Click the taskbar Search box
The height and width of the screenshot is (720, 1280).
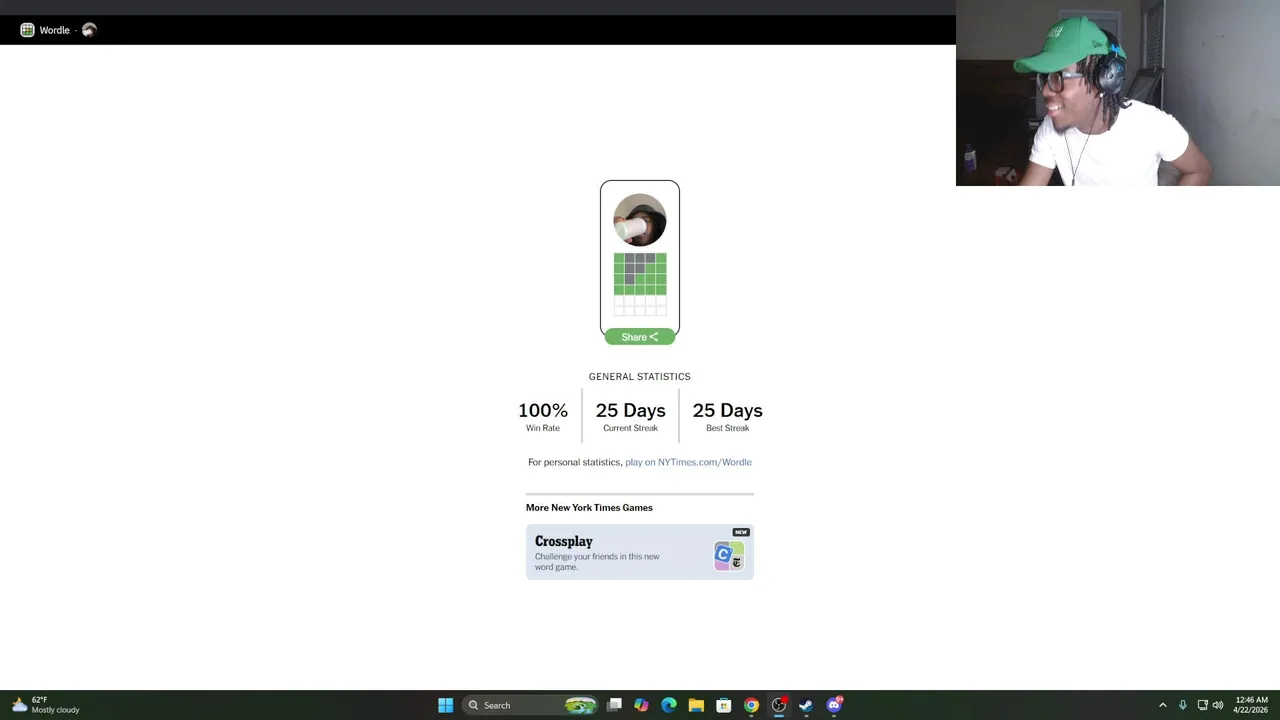532,705
